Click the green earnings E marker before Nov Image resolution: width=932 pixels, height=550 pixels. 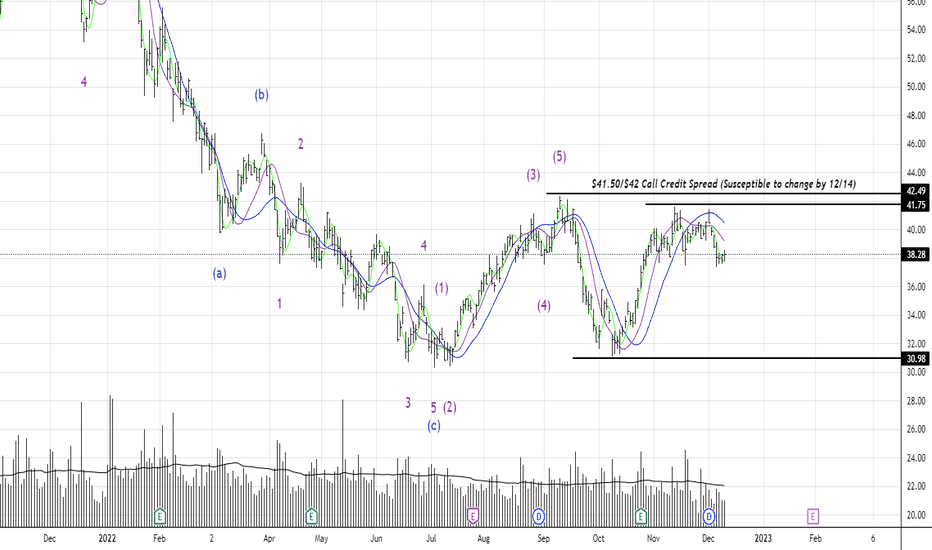(641, 516)
